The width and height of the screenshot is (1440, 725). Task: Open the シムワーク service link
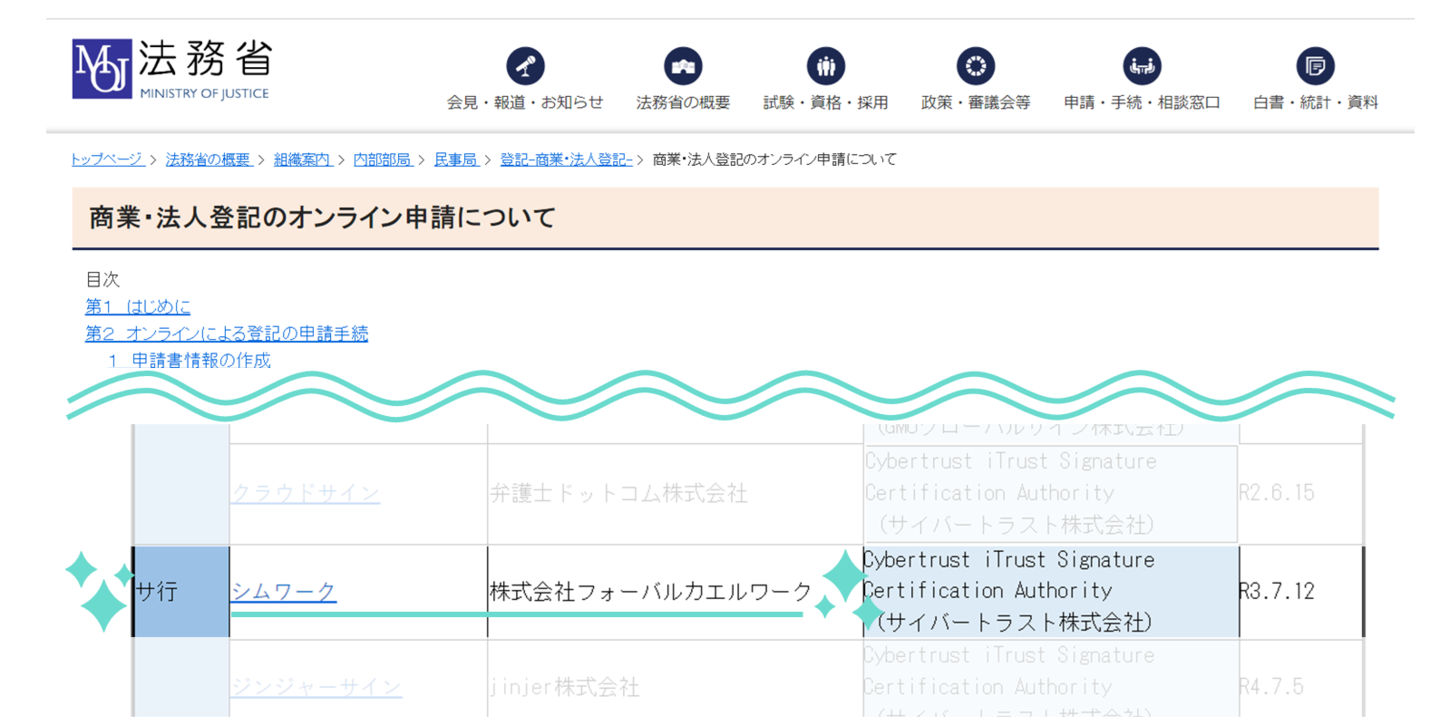[x=284, y=592]
